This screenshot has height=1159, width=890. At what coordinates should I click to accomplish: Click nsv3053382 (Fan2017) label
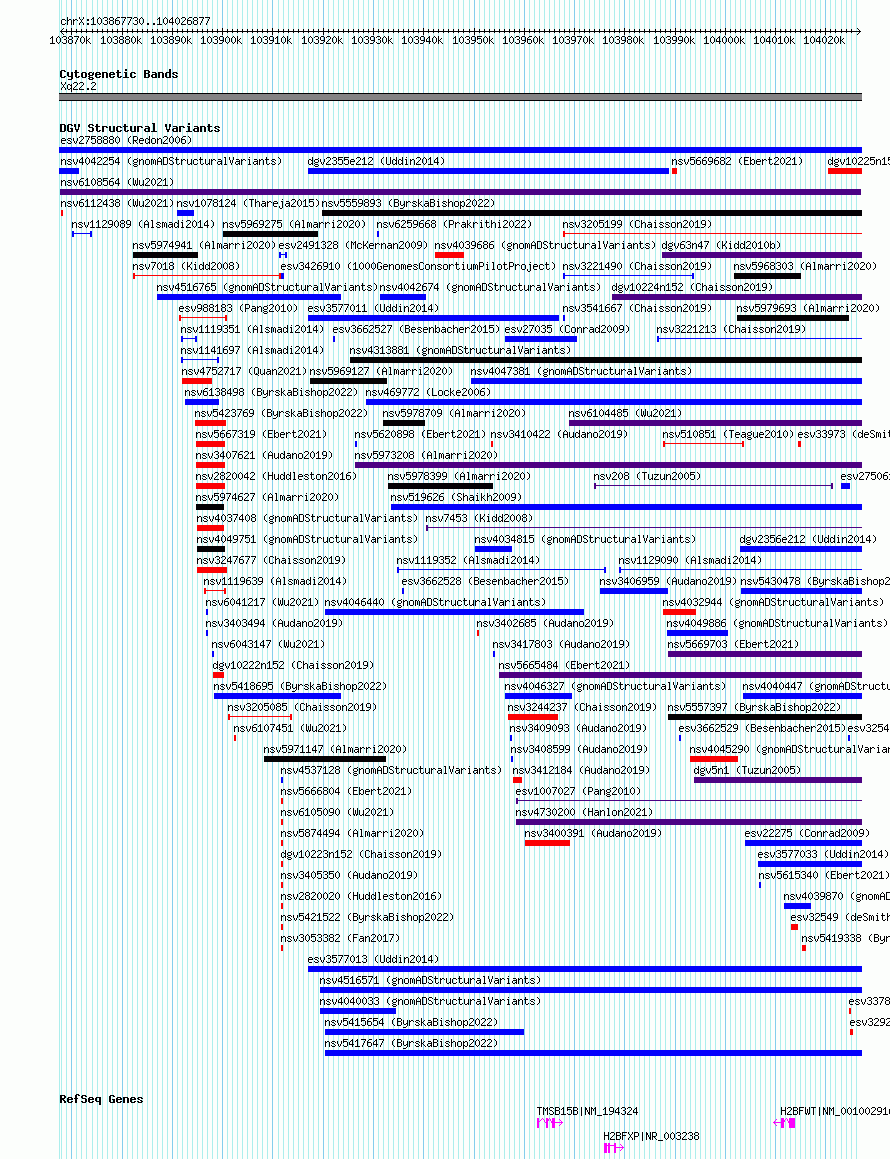click(x=340, y=939)
